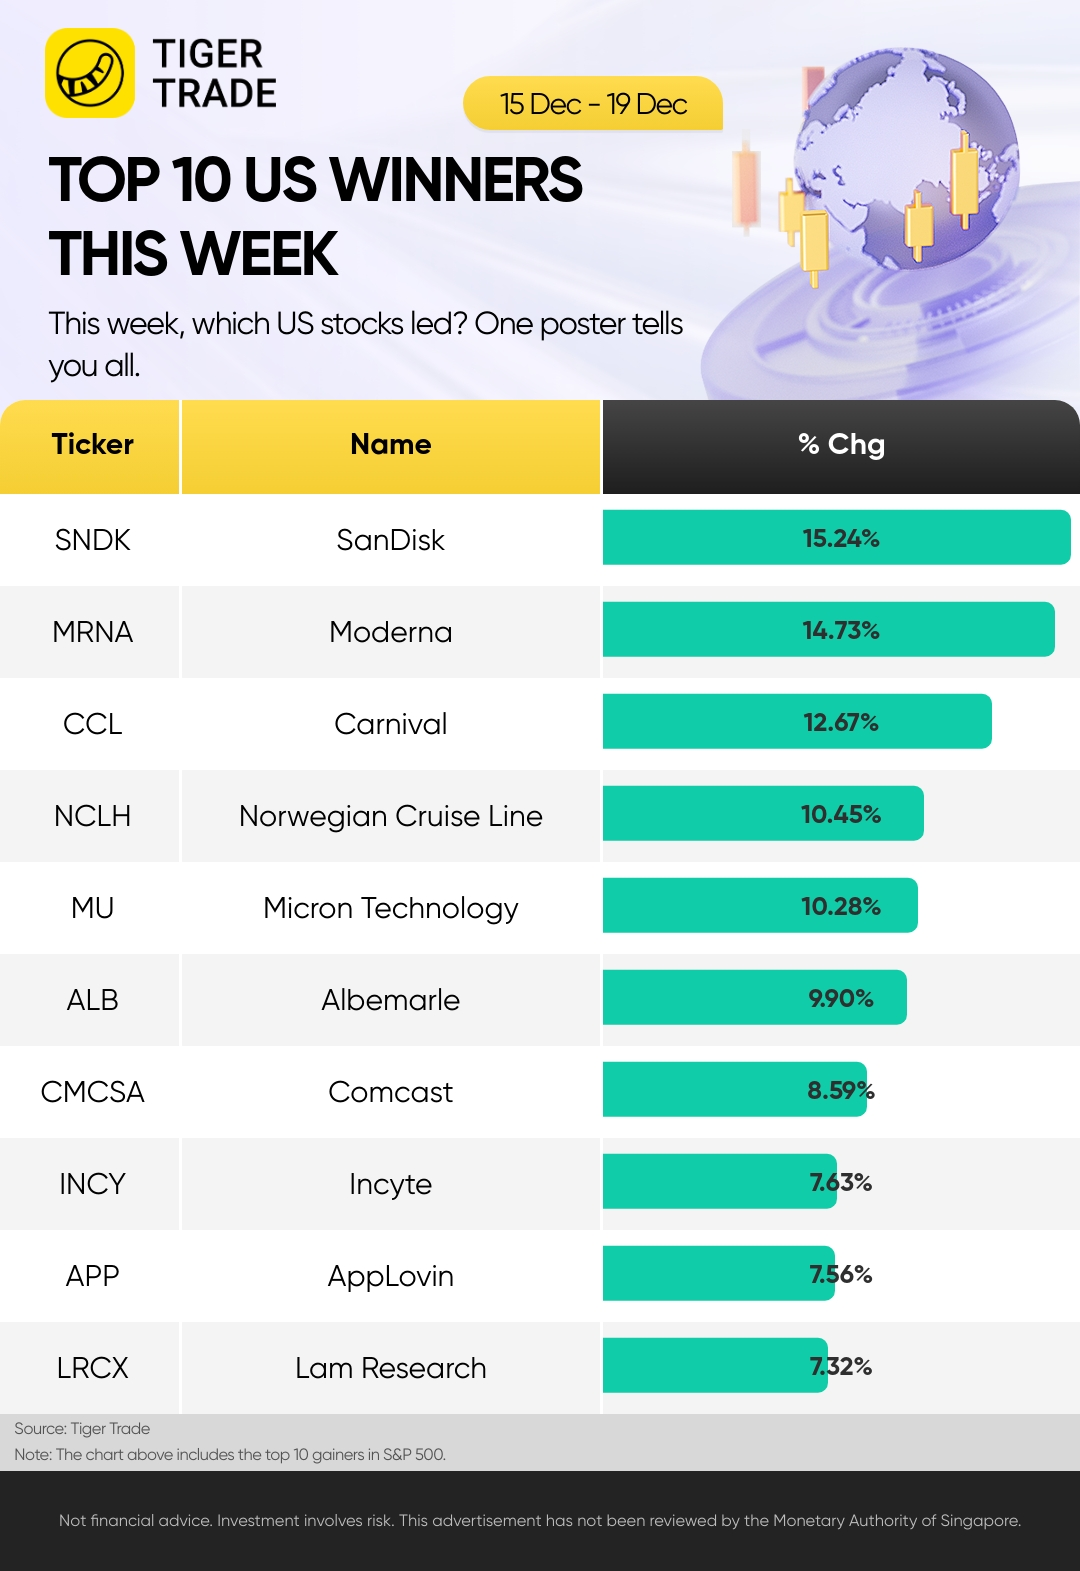Click the Albemarle 9.90% bar
1080x1571 pixels.
point(755,998)
